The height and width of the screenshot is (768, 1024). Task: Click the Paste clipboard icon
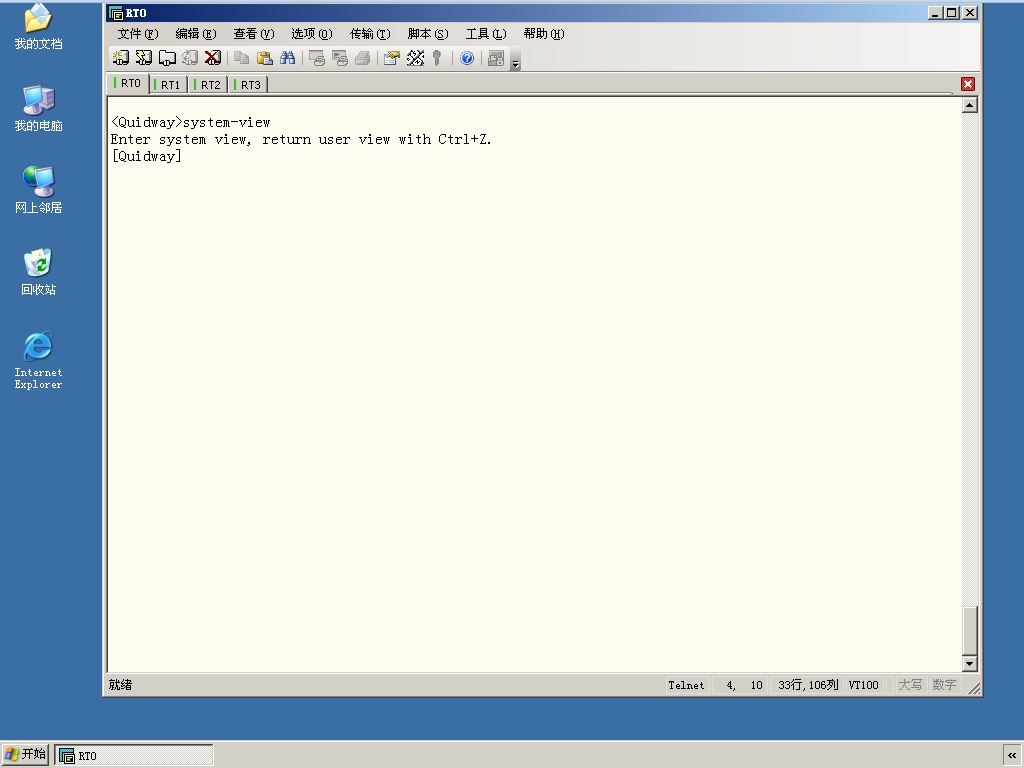(x=264, y=58)
